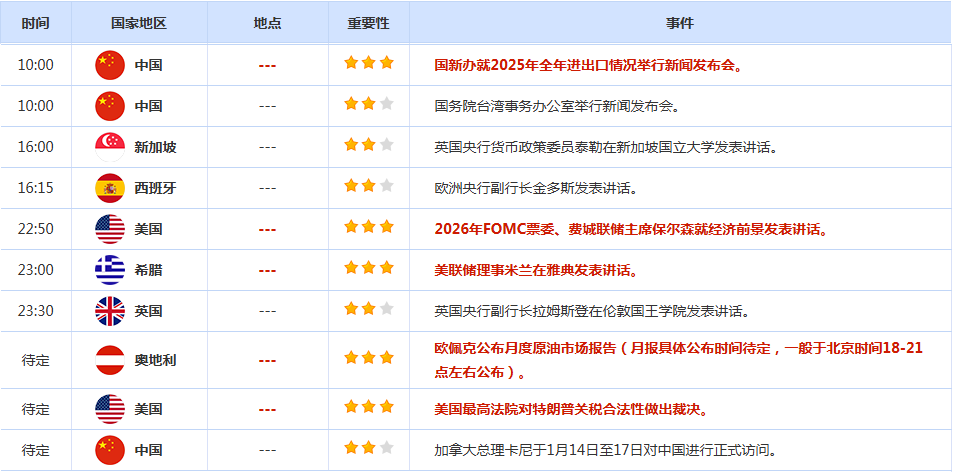The height and width of the screenshot is (472, 953).
Task: Click the 英国 country name
Action: click(148, 311)
